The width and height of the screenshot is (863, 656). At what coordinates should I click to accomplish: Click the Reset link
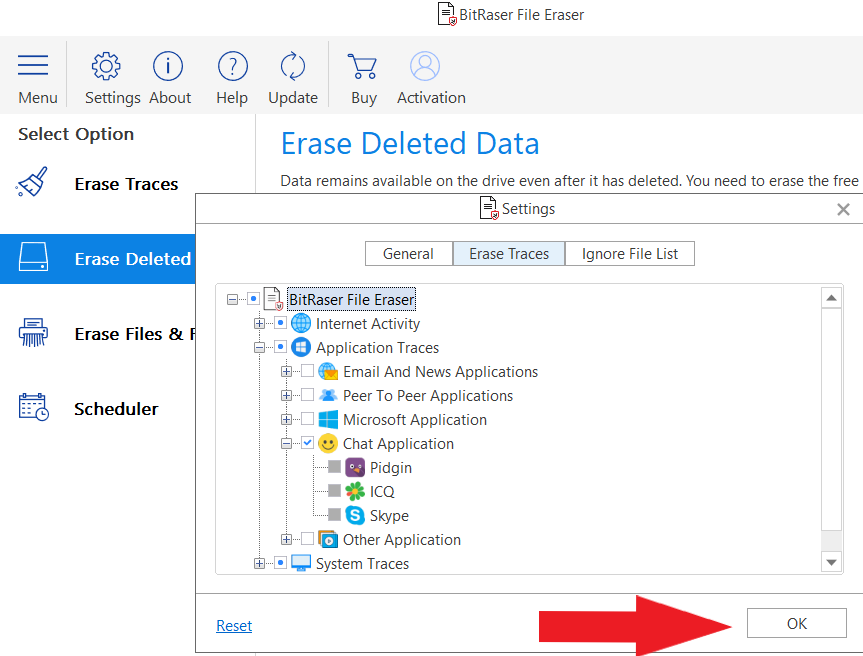coord(234,626)
